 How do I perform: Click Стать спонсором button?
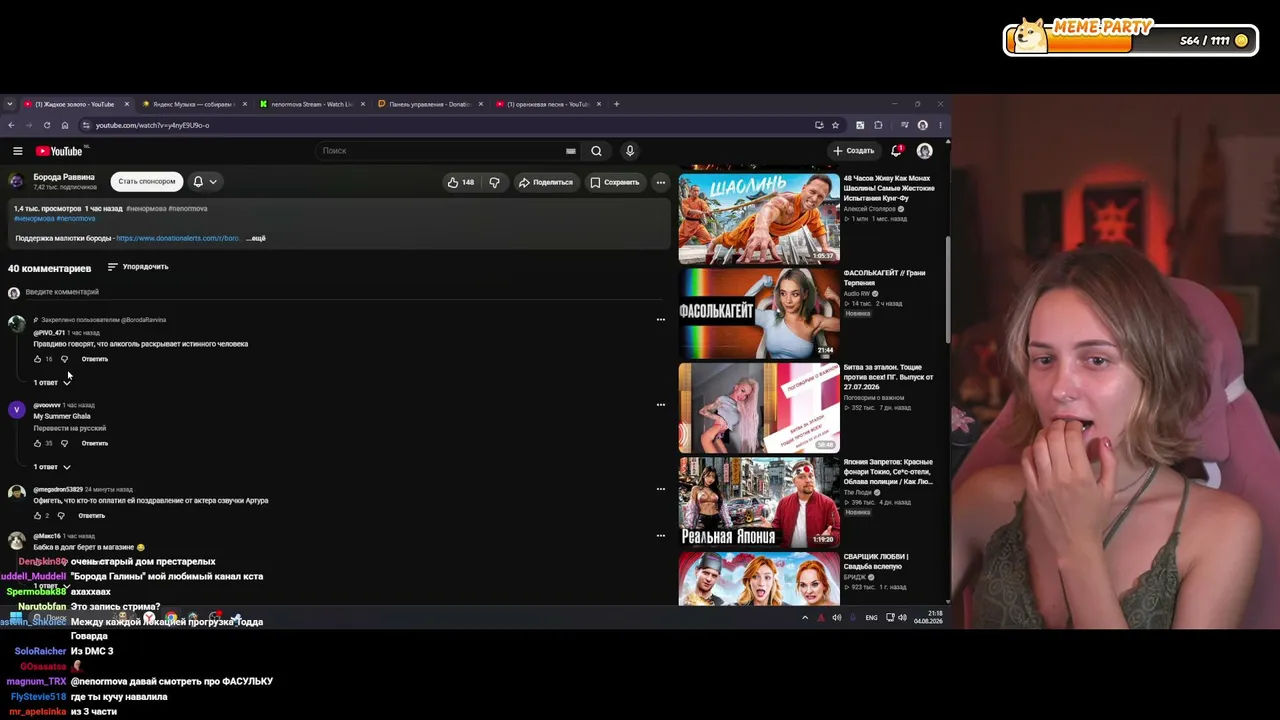point(146,181)
